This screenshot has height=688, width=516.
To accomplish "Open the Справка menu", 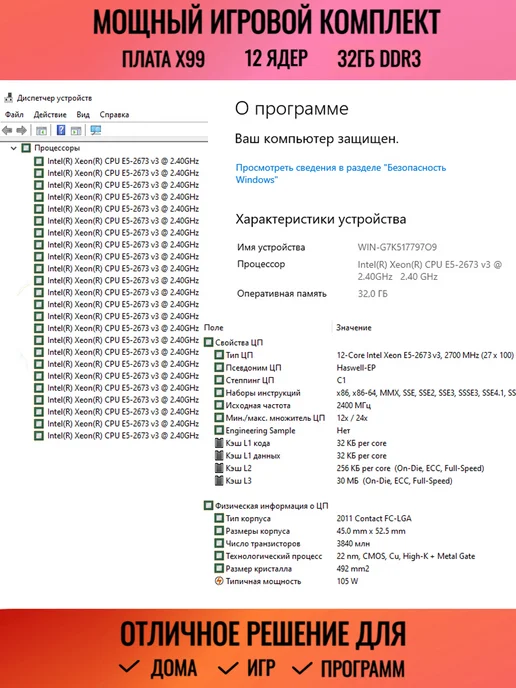I will pyautogui.click(x=114, y=115).
